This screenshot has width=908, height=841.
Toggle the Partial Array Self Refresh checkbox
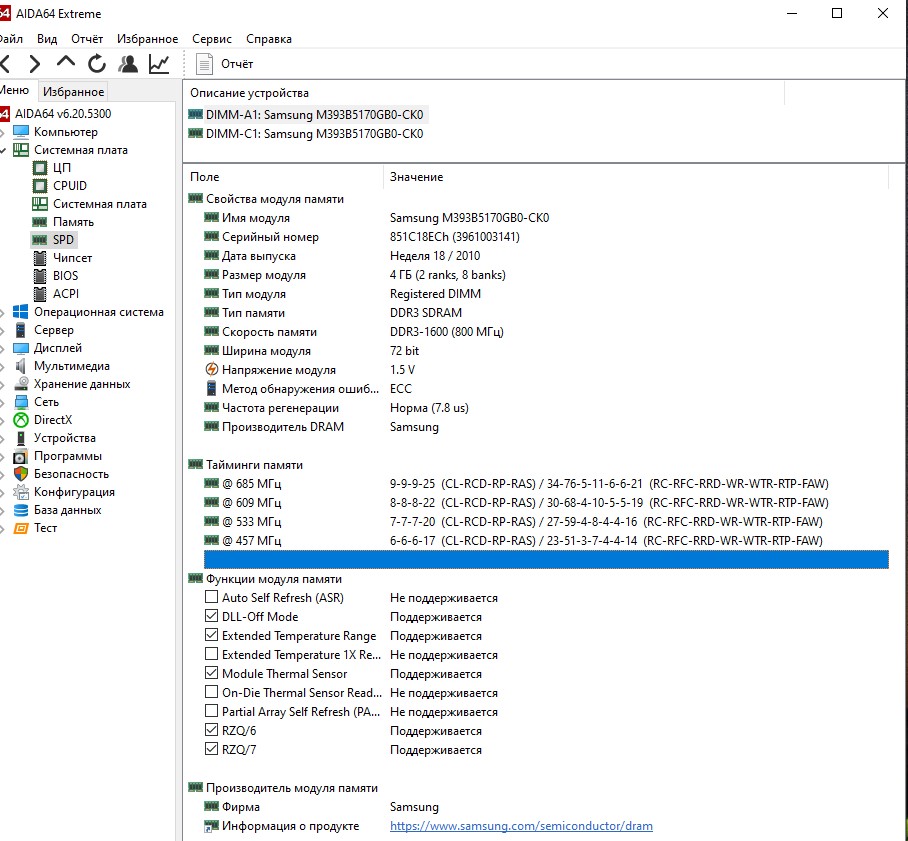[x=212, y=711]
